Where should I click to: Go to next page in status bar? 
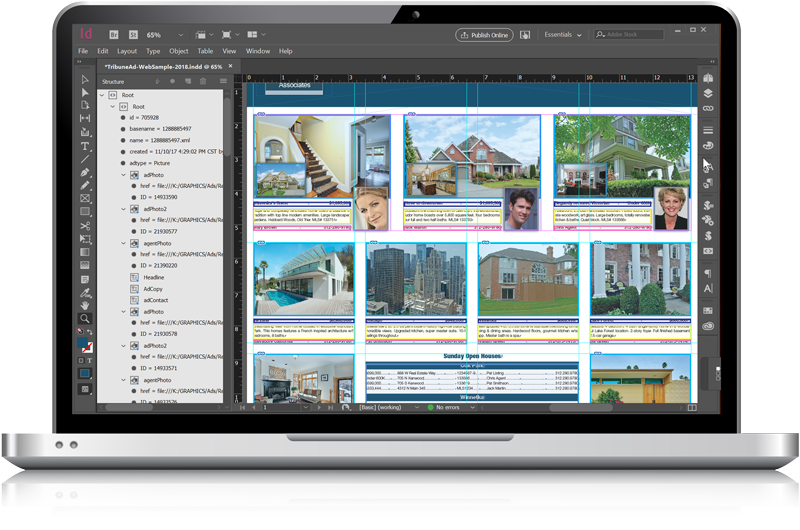319,408
